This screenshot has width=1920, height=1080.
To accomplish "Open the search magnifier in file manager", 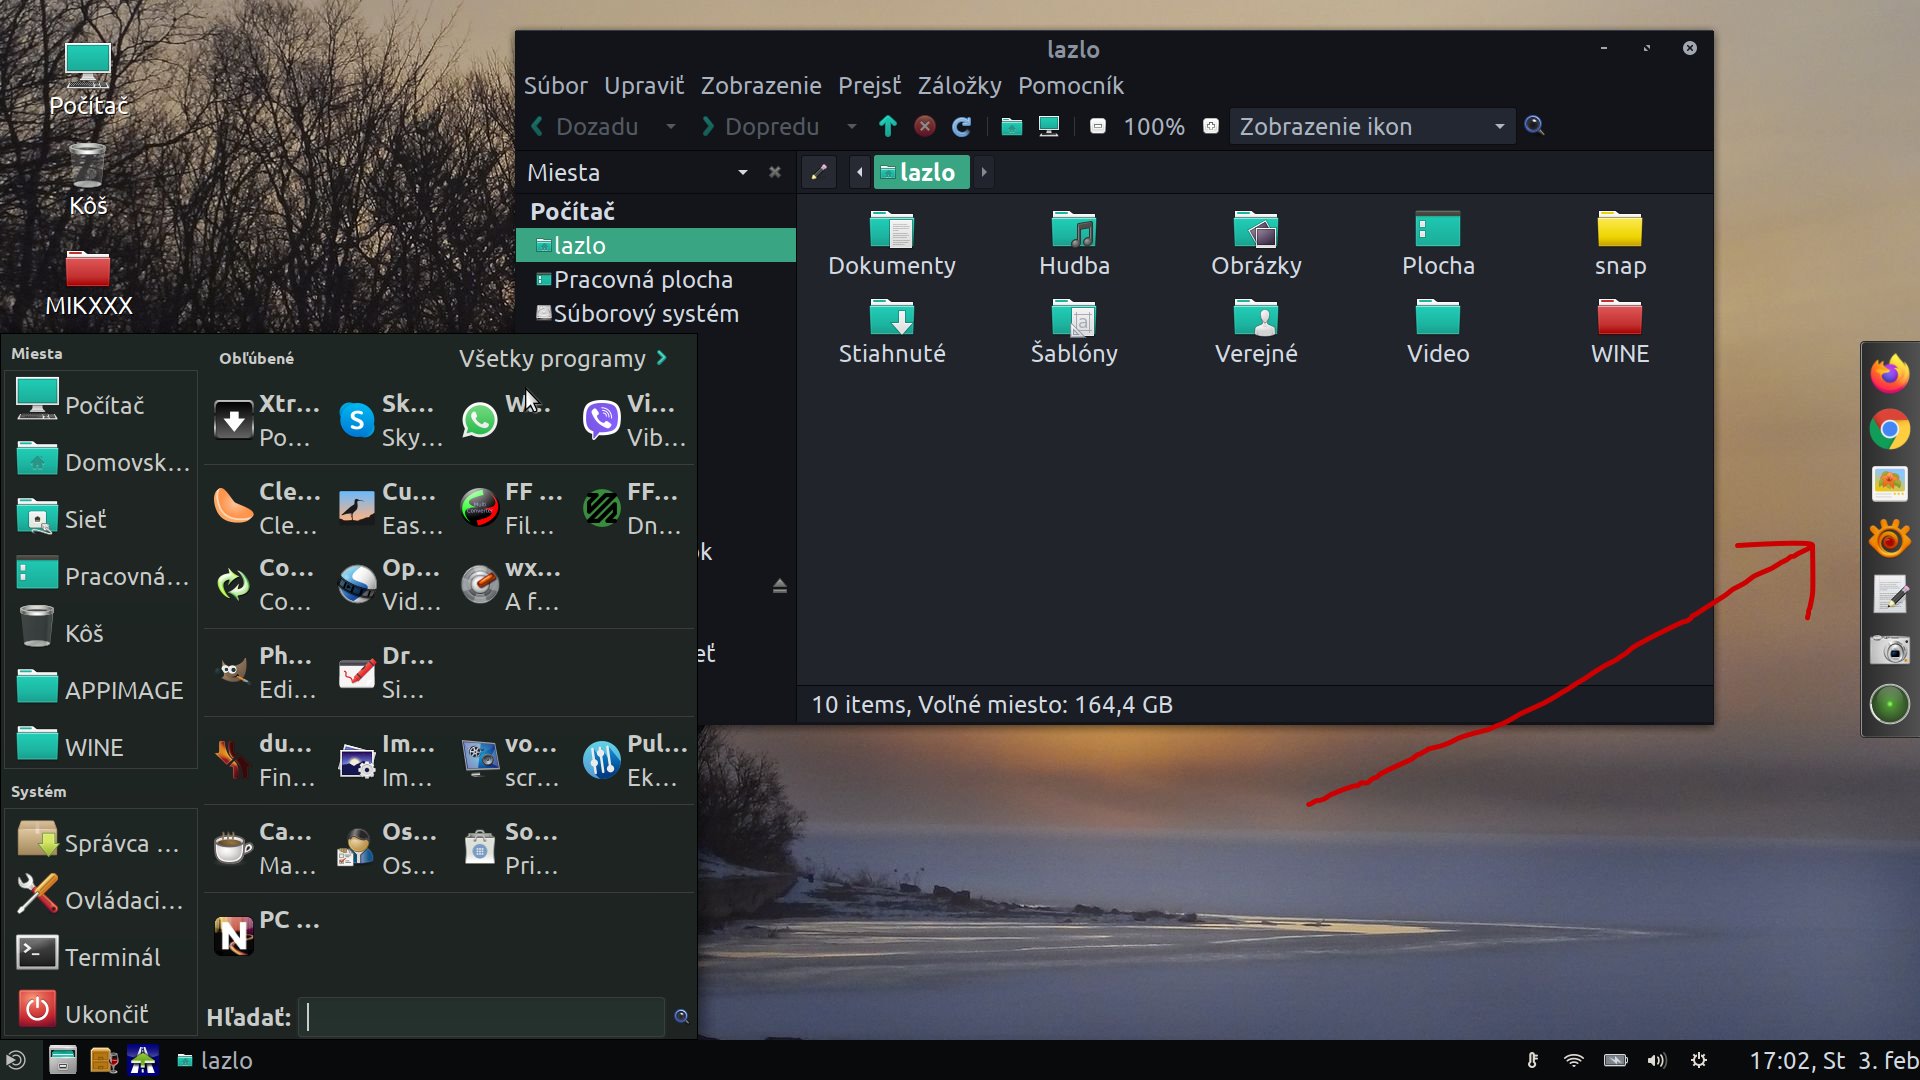I will click(1534, 126).
